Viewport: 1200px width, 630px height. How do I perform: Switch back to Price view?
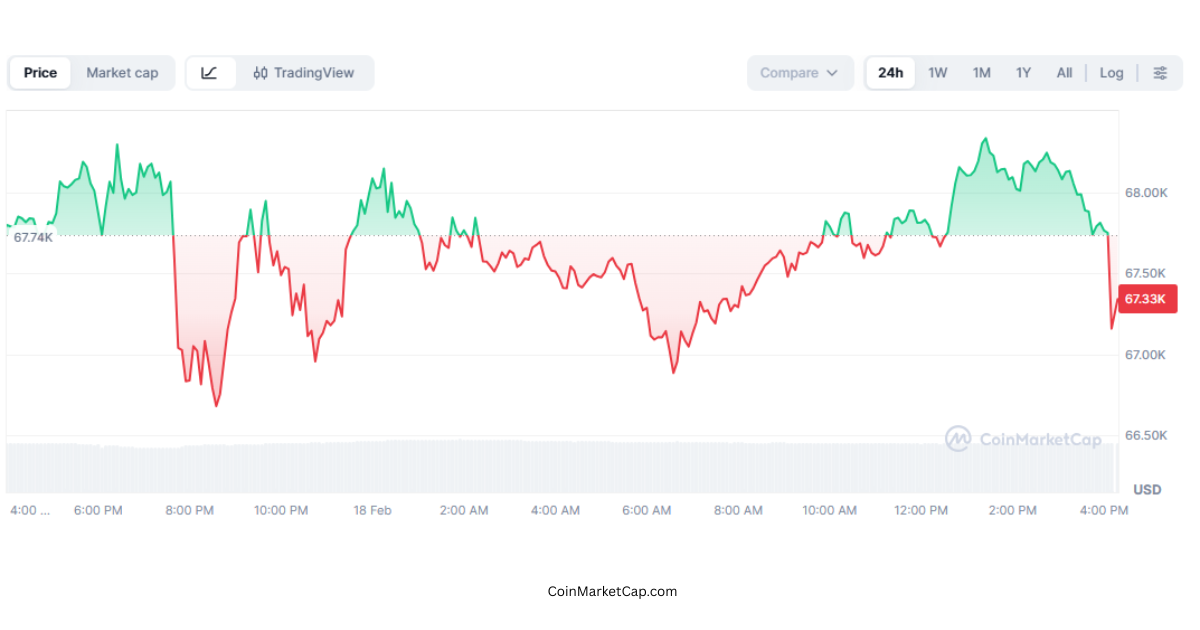[x=40, y=72]
